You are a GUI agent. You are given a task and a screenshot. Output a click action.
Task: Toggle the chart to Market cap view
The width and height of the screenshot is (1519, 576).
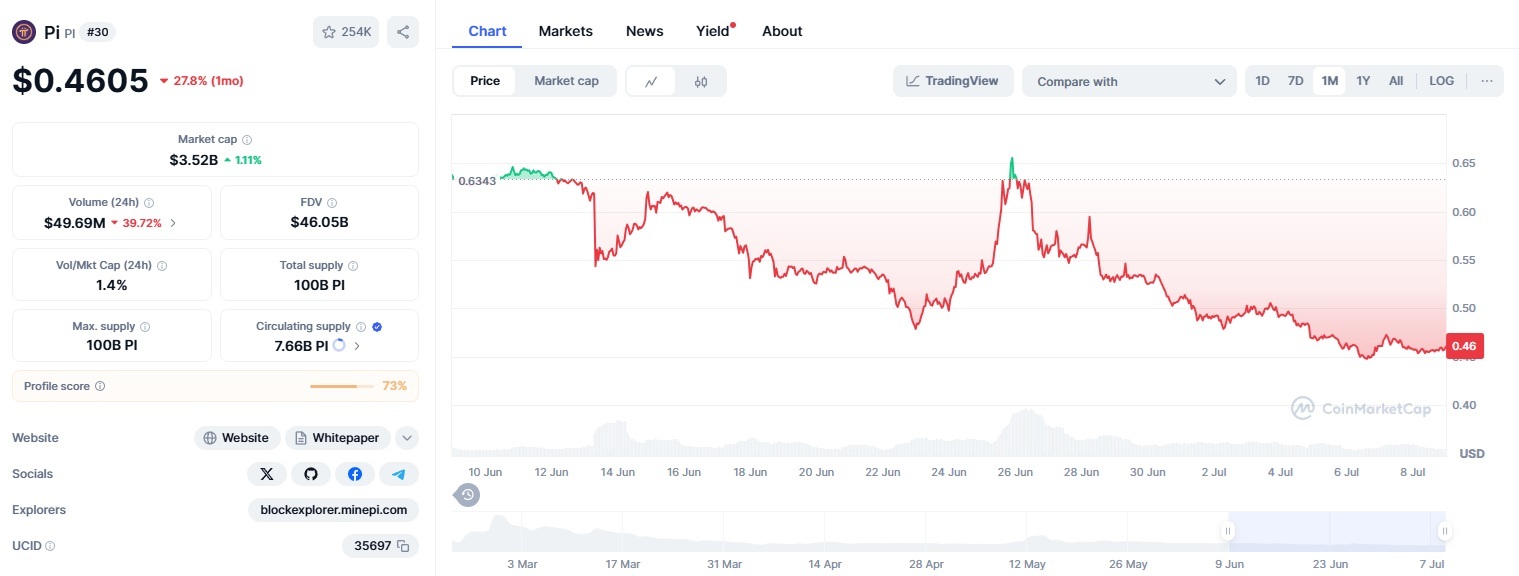coord(566,80)
